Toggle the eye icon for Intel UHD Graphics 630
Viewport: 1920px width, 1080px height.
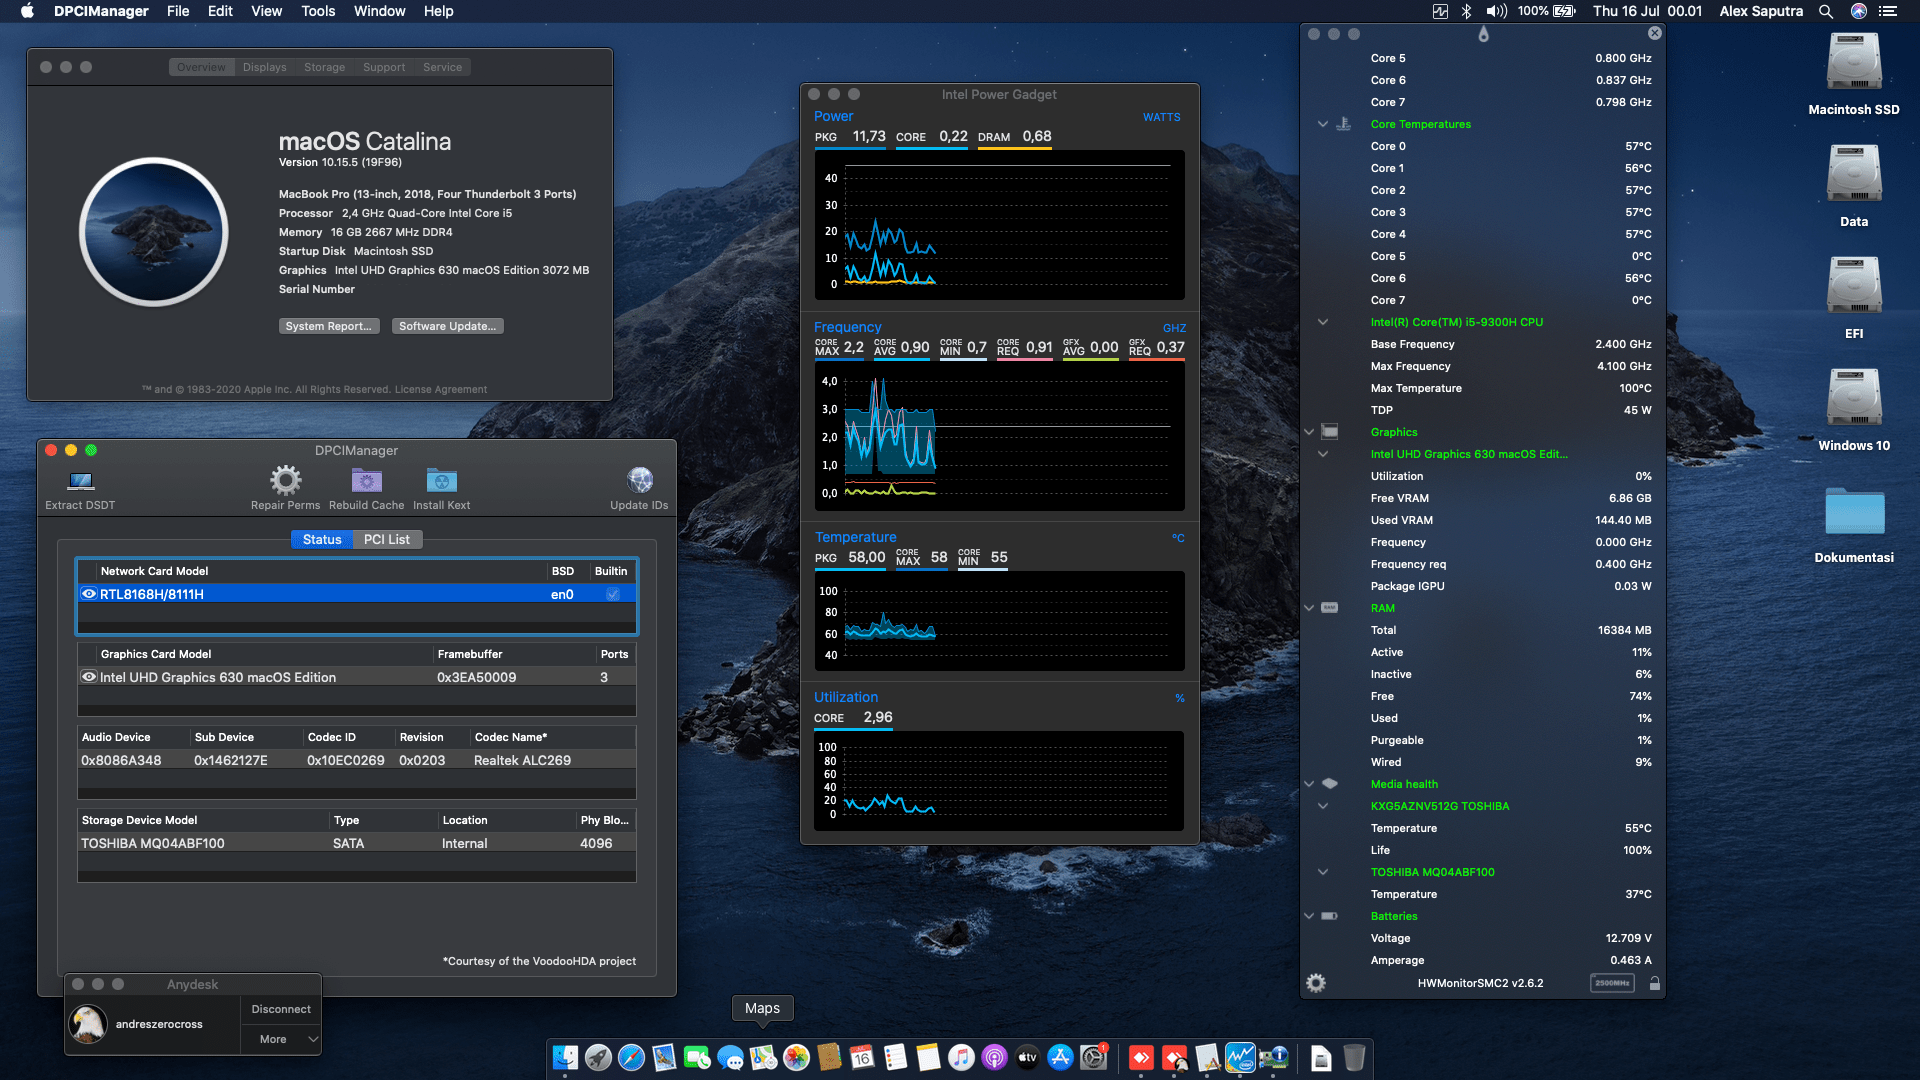coord(89,676)
